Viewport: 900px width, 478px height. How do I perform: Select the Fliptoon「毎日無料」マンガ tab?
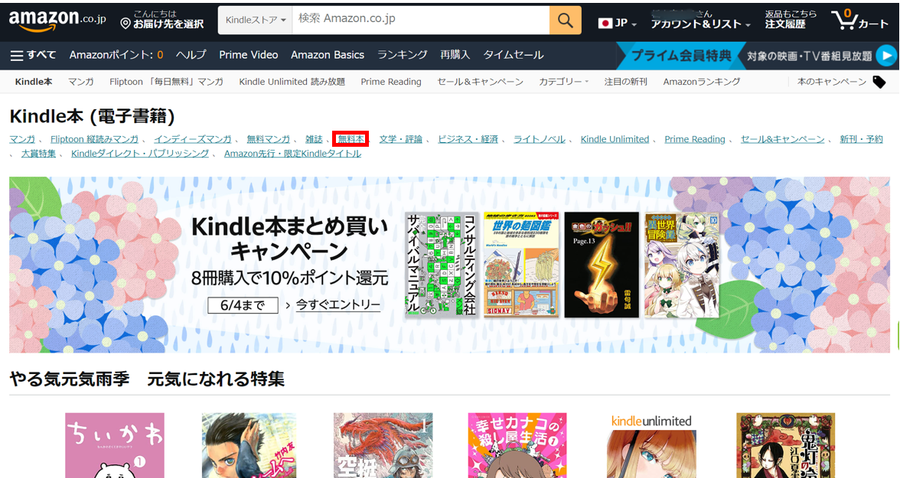point(166,82)
